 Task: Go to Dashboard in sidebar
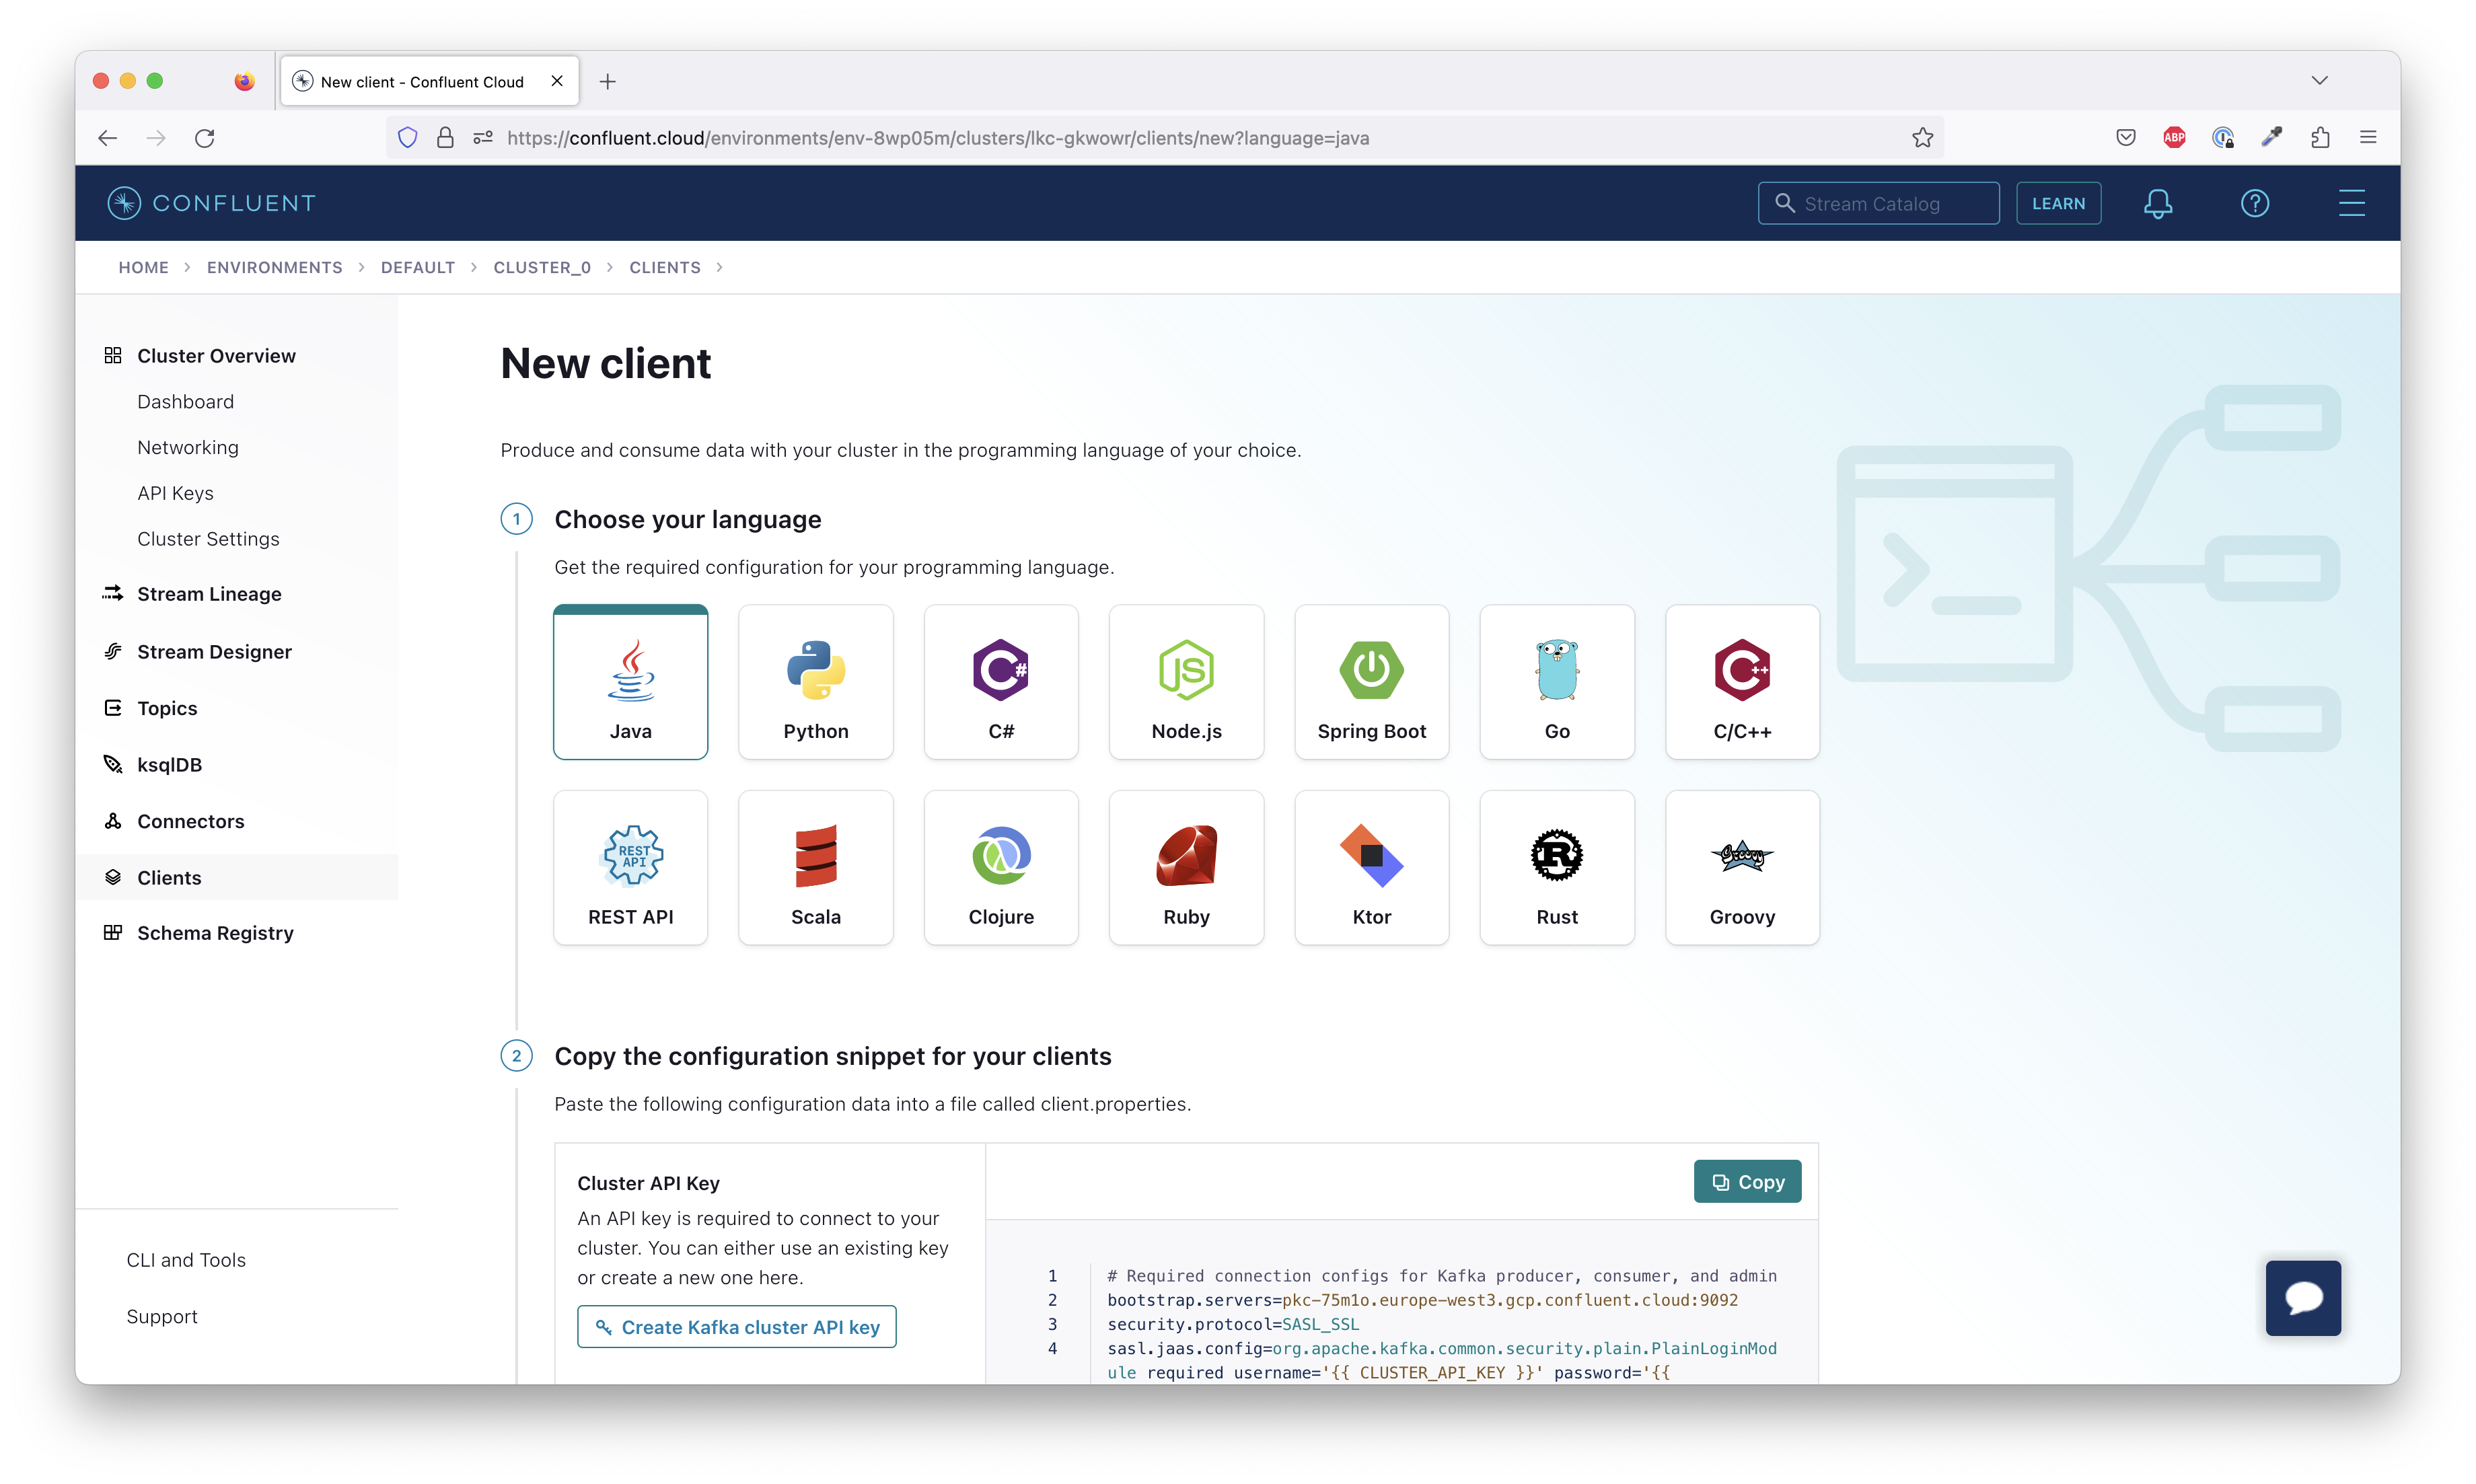click(185, 402)
